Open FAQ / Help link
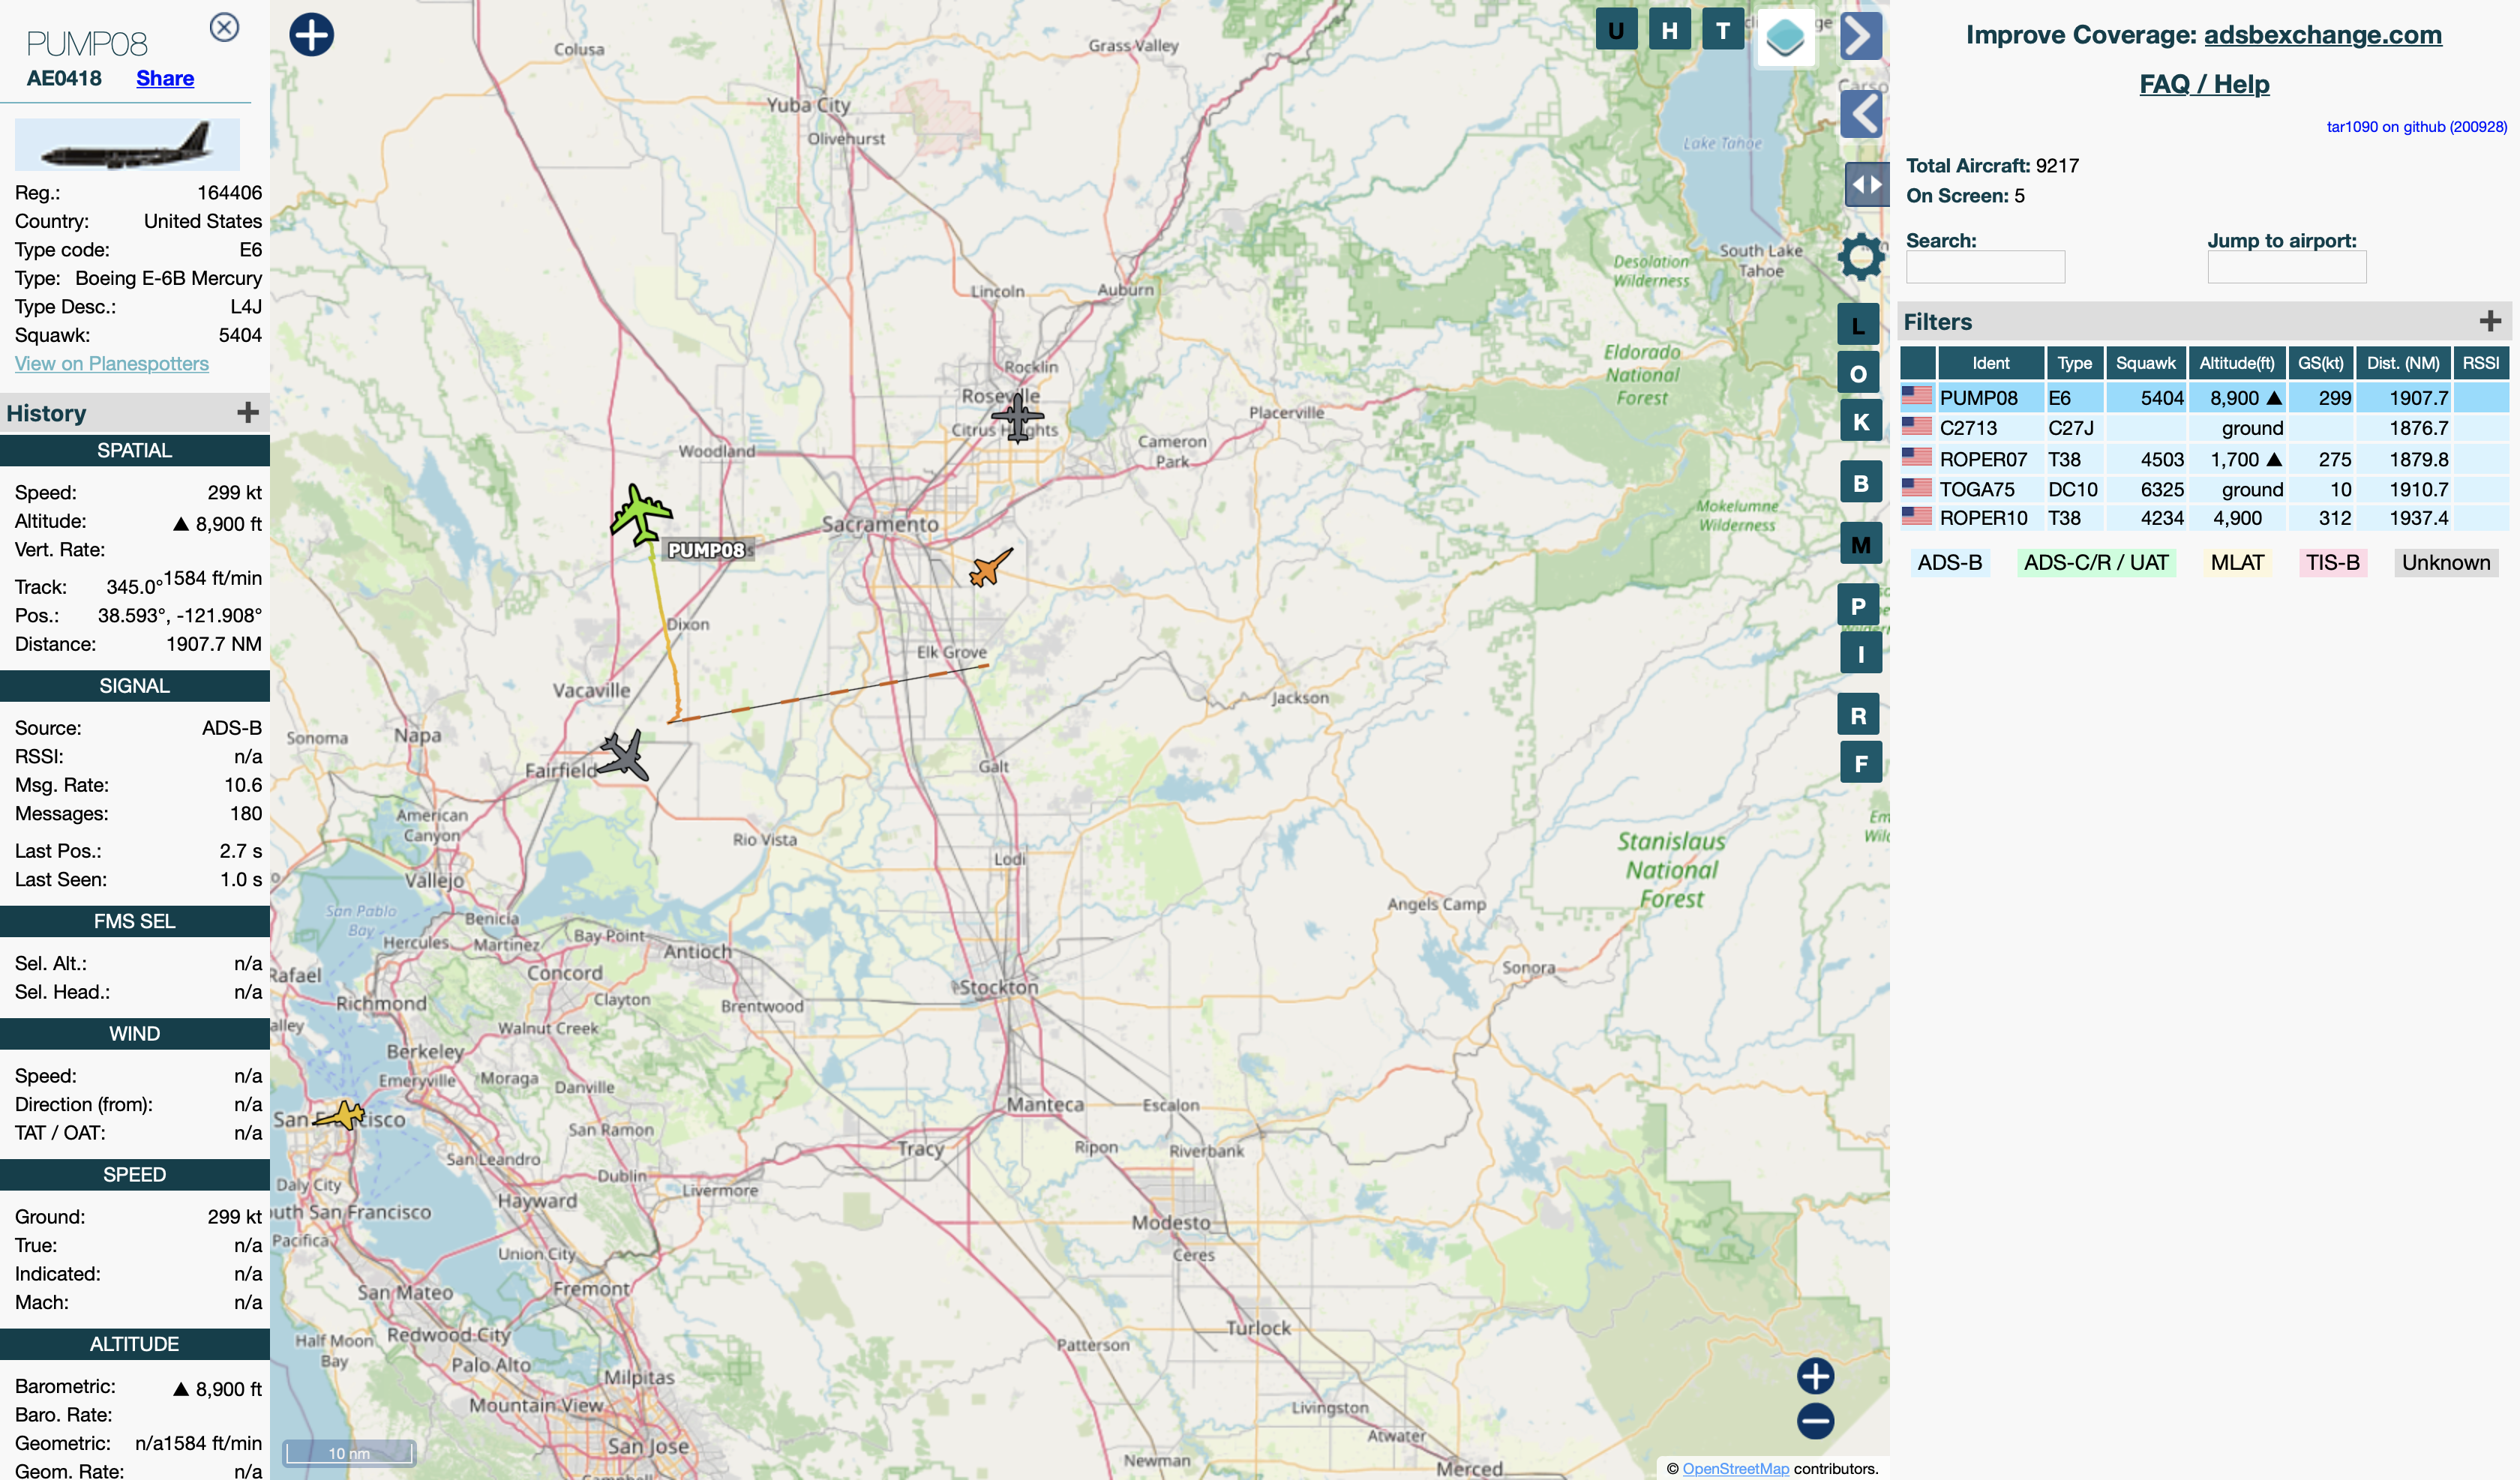The width and height of the screenshot is (2520, 1480). tap(2204, 84)
